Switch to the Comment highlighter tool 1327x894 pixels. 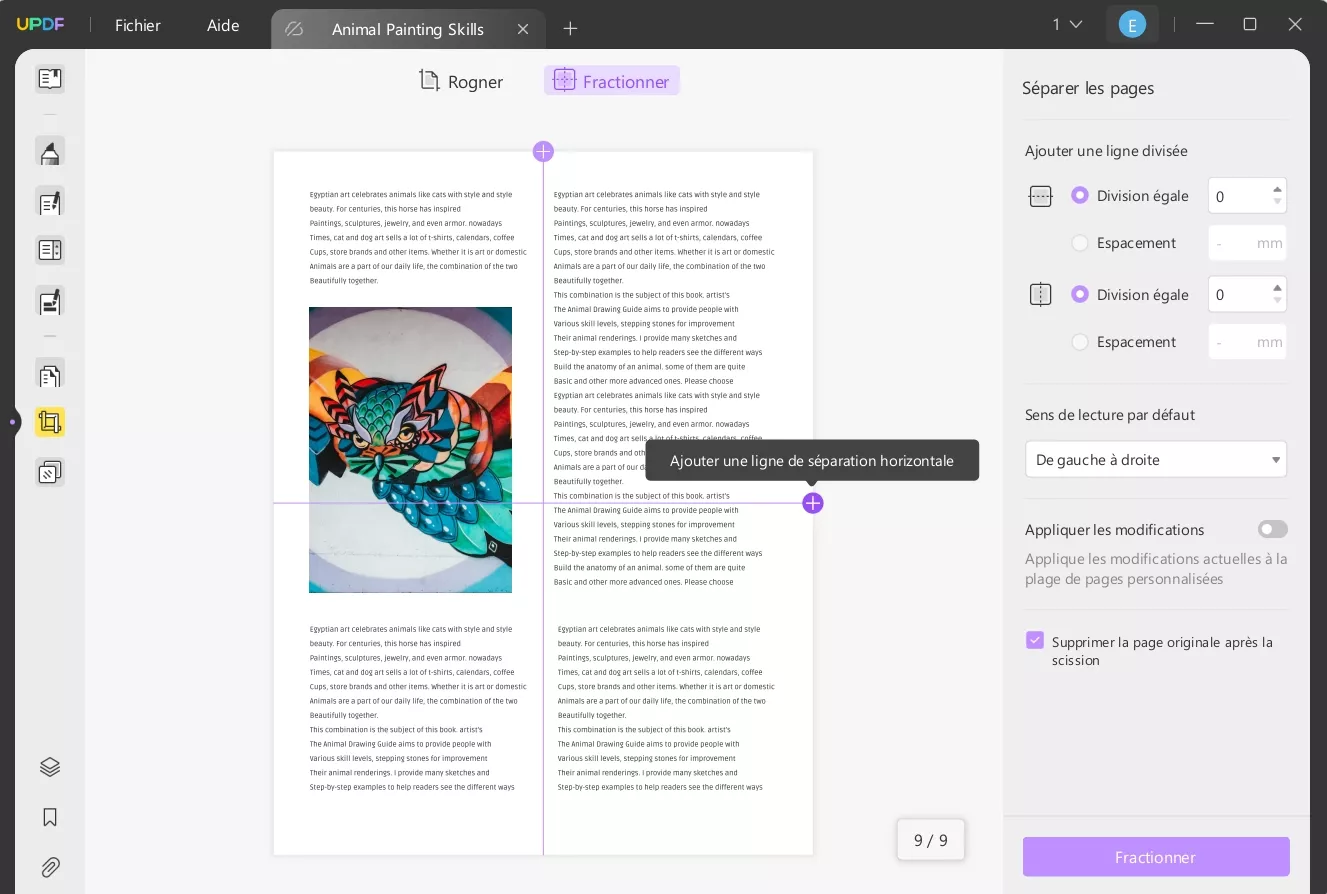click(50, 152)
